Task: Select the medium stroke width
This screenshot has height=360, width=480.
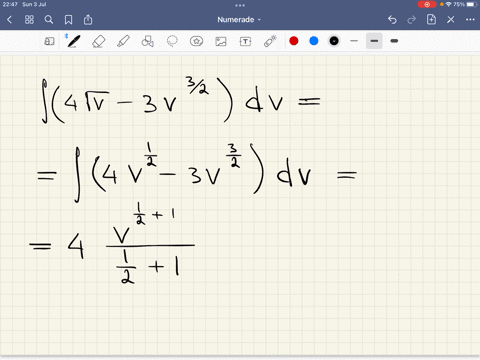Action: tap(374, 41)
